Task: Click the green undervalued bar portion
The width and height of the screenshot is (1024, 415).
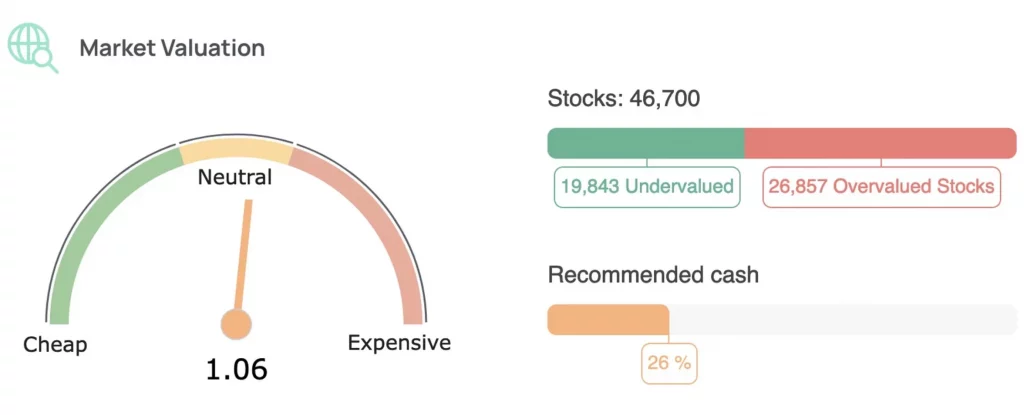Action: pos(646,143)
